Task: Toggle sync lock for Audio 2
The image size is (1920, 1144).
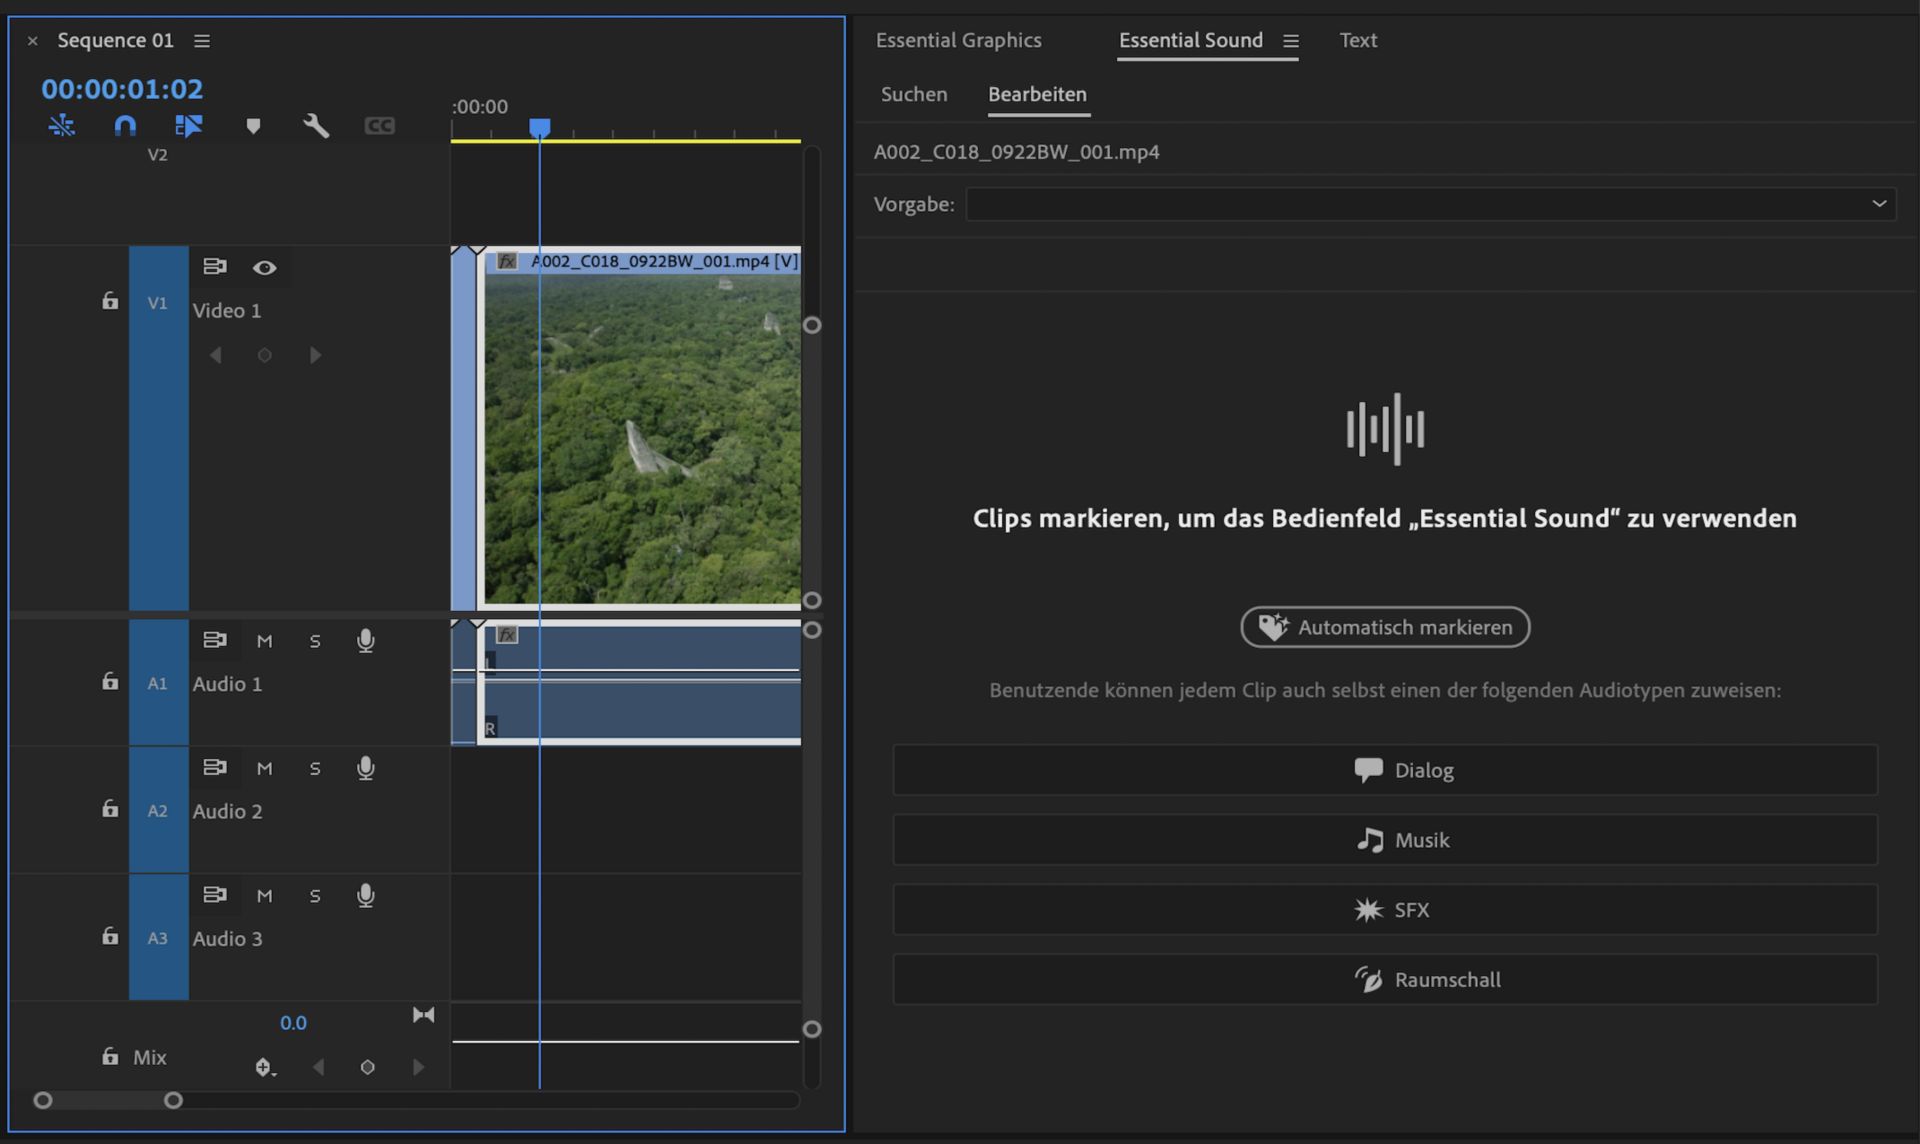Action: [215, 767]
